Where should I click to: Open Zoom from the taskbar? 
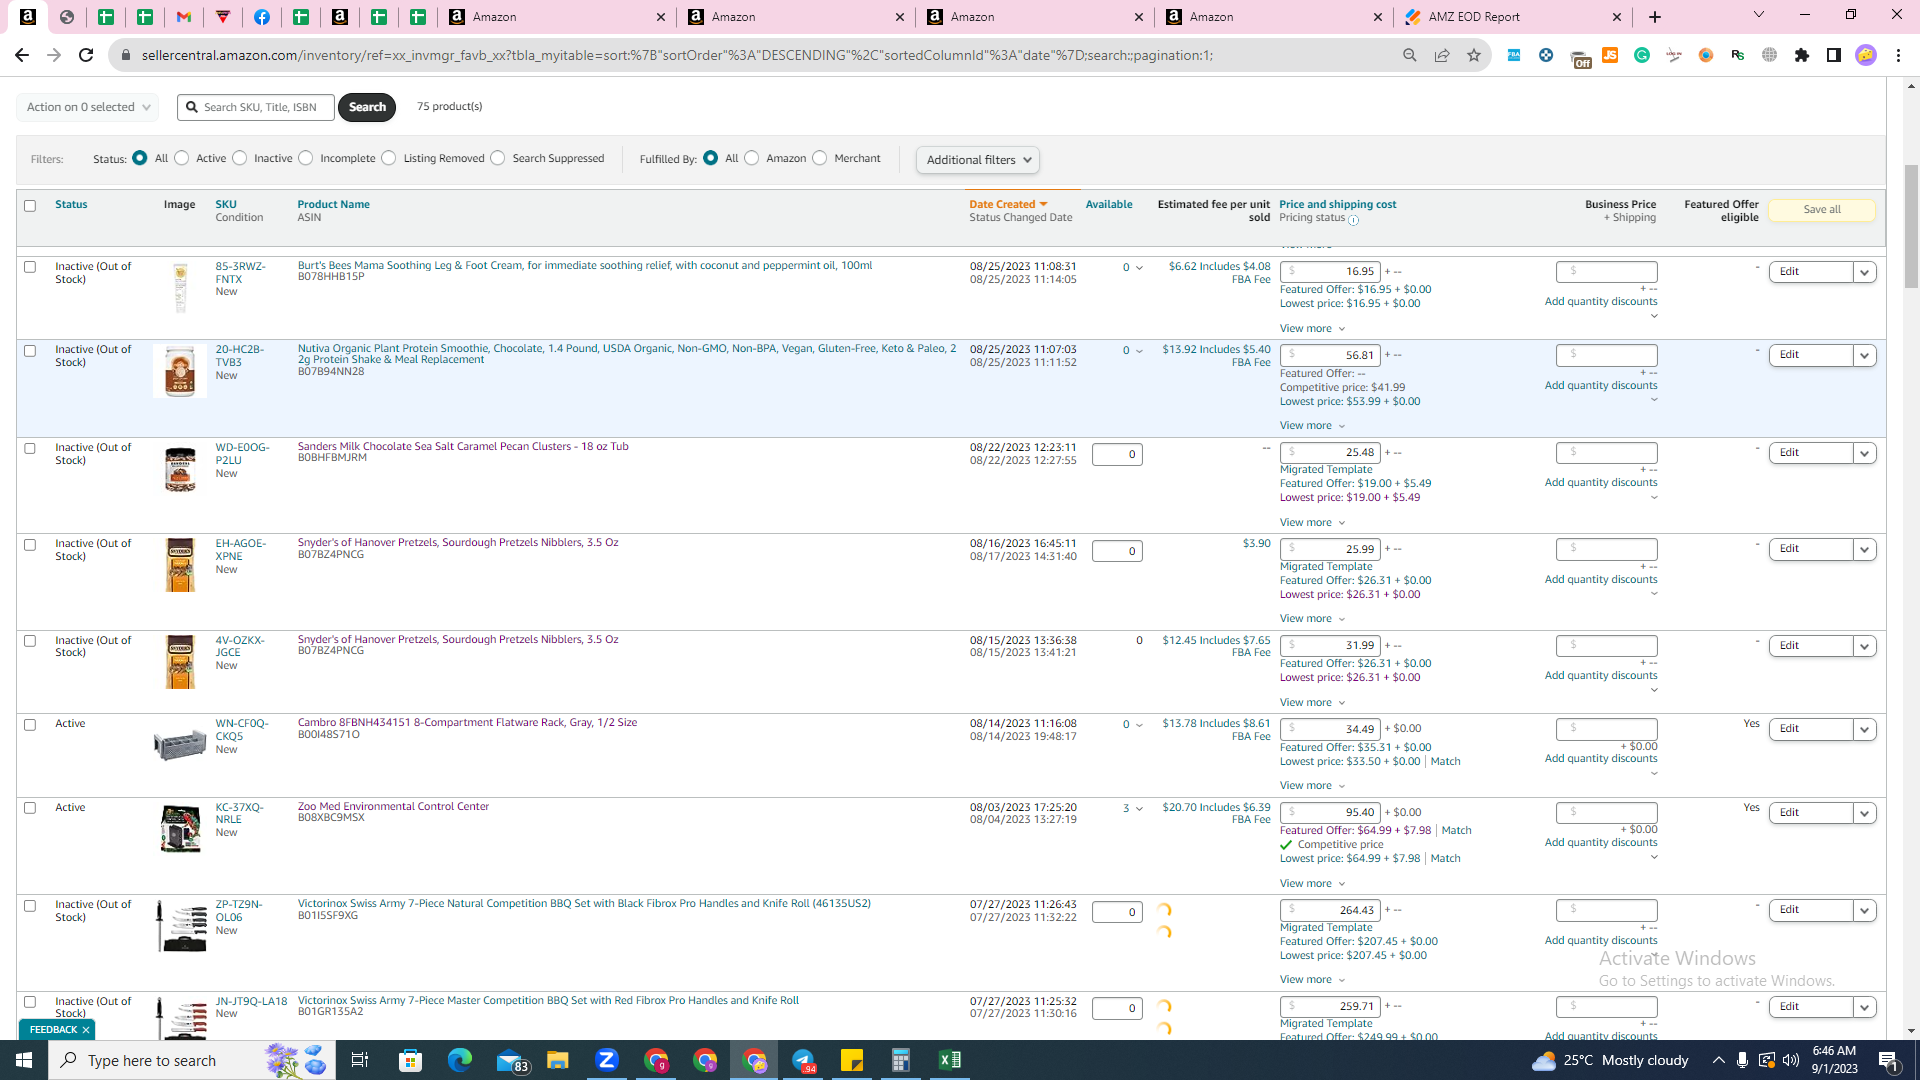click(x=606, y=1060)
